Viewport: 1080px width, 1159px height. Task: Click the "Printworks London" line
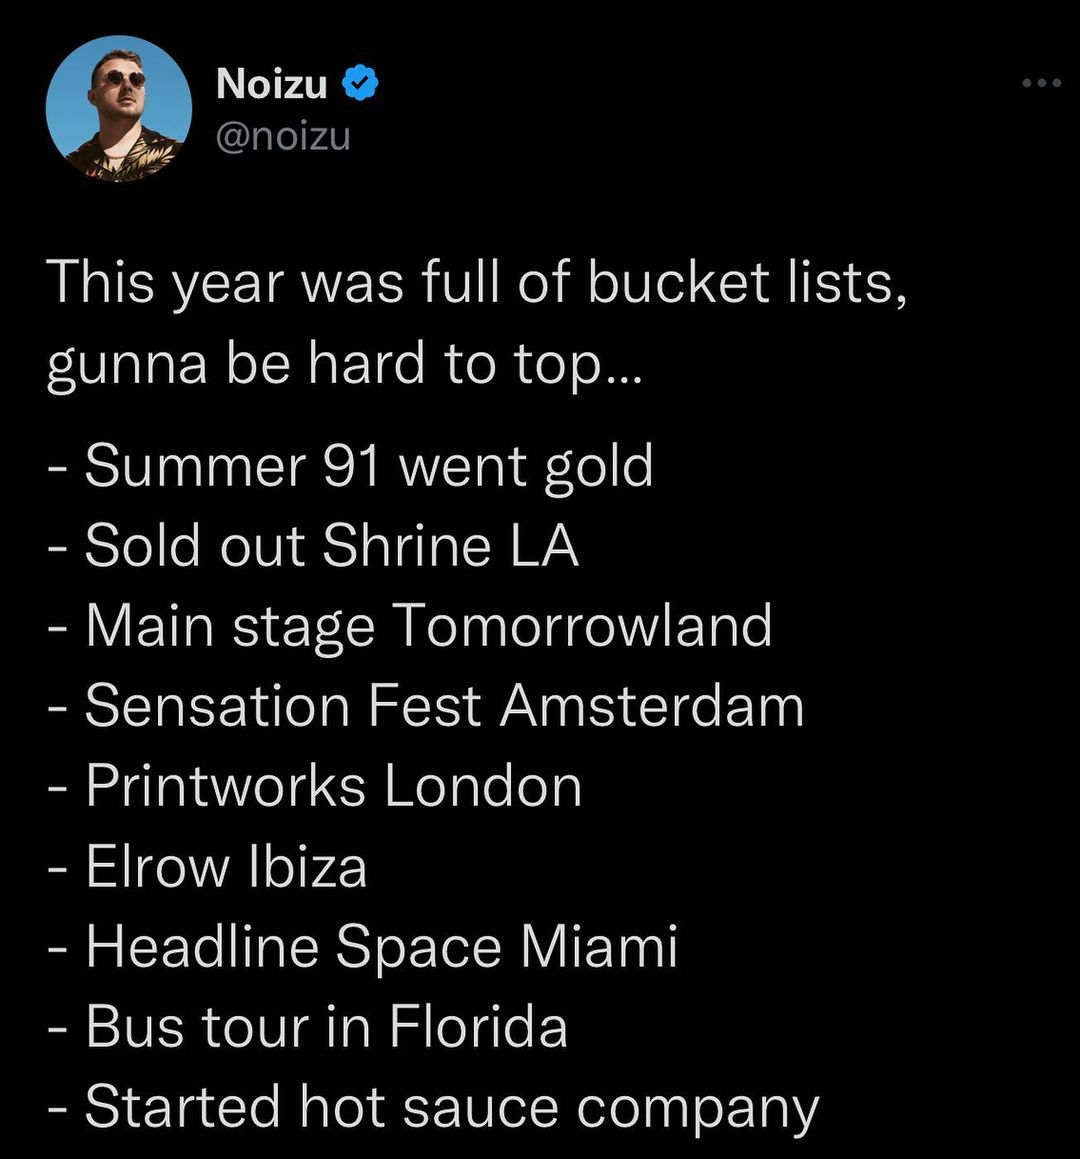point(315,786)
